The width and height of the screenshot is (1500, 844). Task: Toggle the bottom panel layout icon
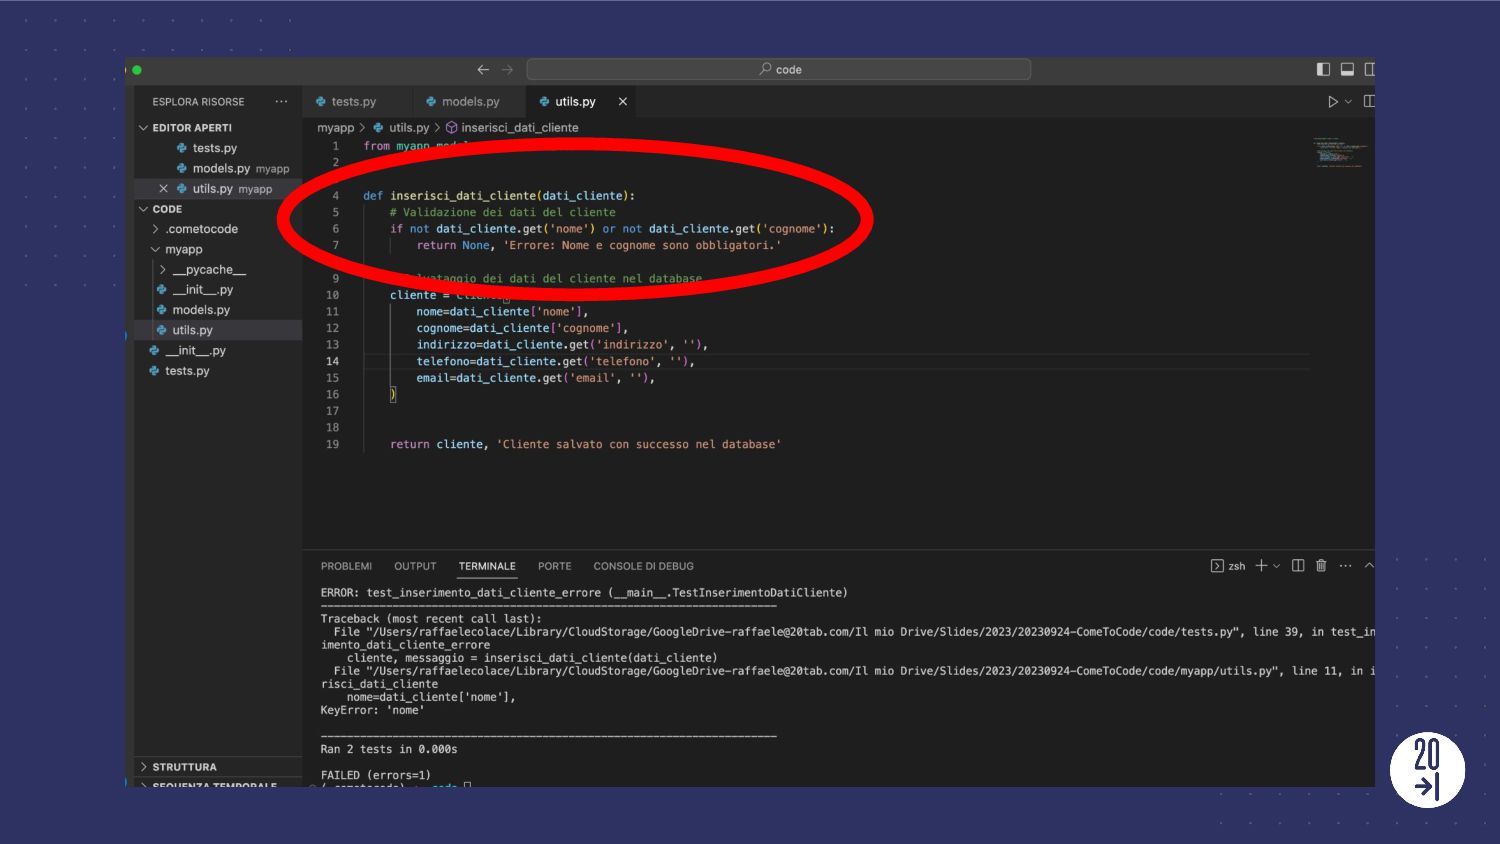tap(1347, 69)
